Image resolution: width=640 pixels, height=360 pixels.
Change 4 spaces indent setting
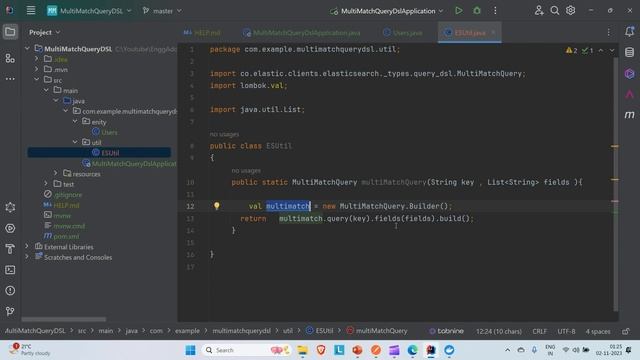(598, 331)
